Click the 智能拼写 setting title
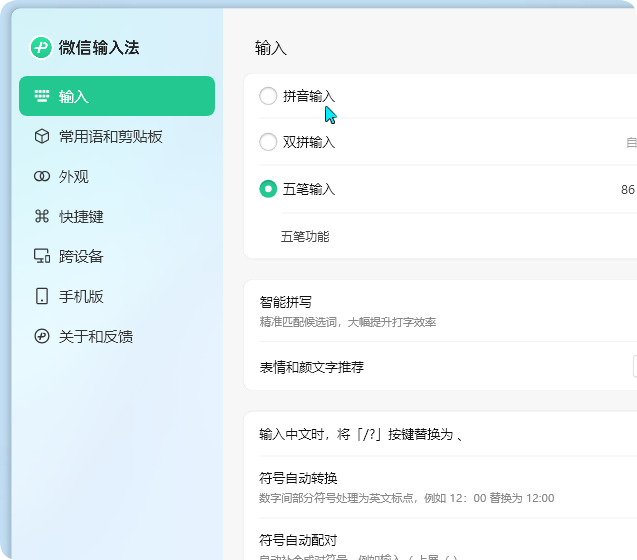The height and width of the screenshot is (560, 637). pos(286,302)
